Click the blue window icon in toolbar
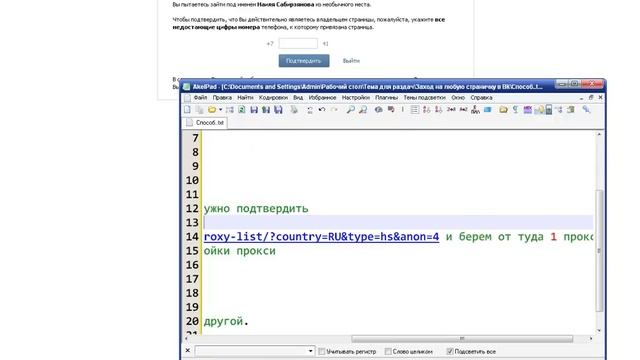640x360 pixels. coord(487,110)
